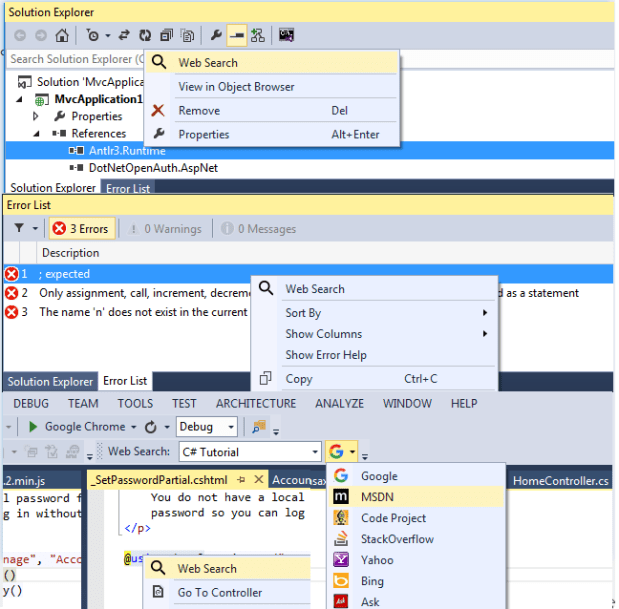Image resolution: width=619 pixels, height=609 pixels.
Task: Open the HELP menu
Action: 464,404
